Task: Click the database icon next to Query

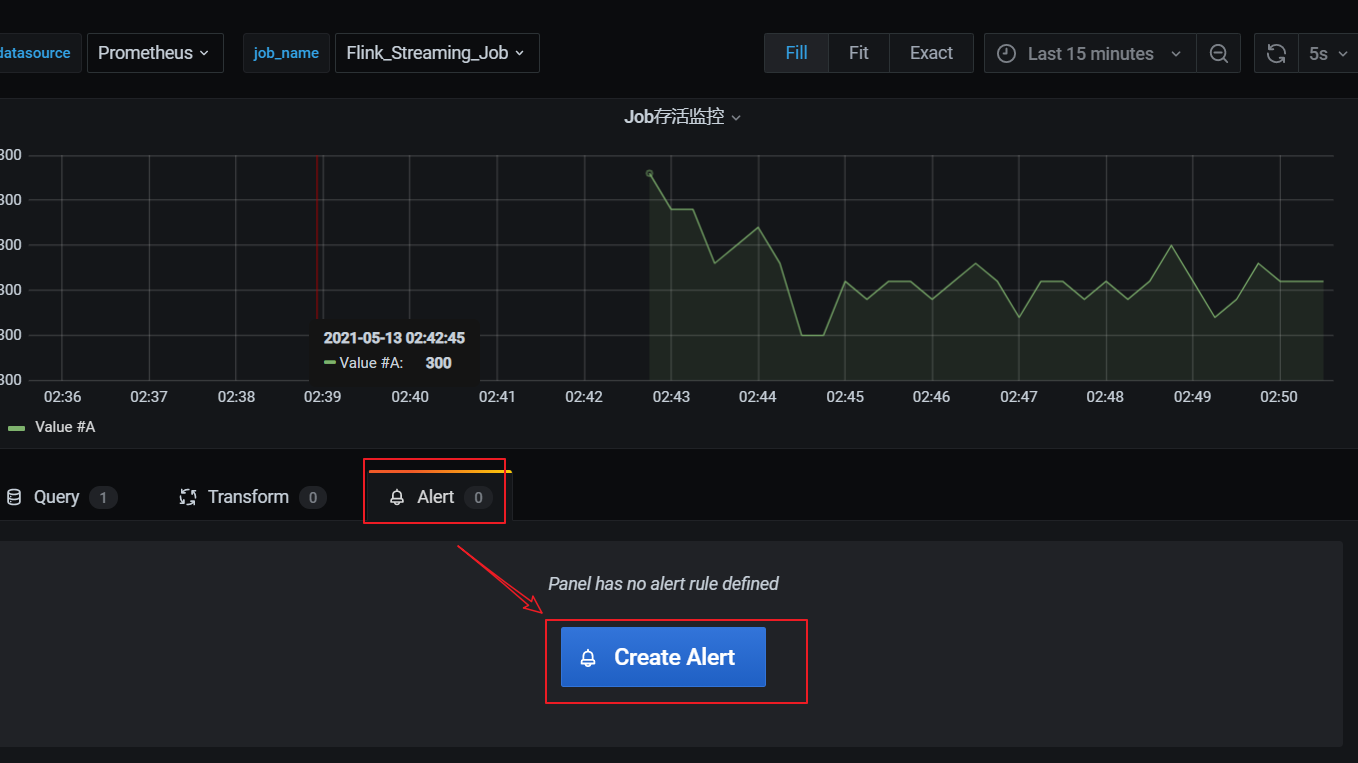Action: [x=14, y=497]
